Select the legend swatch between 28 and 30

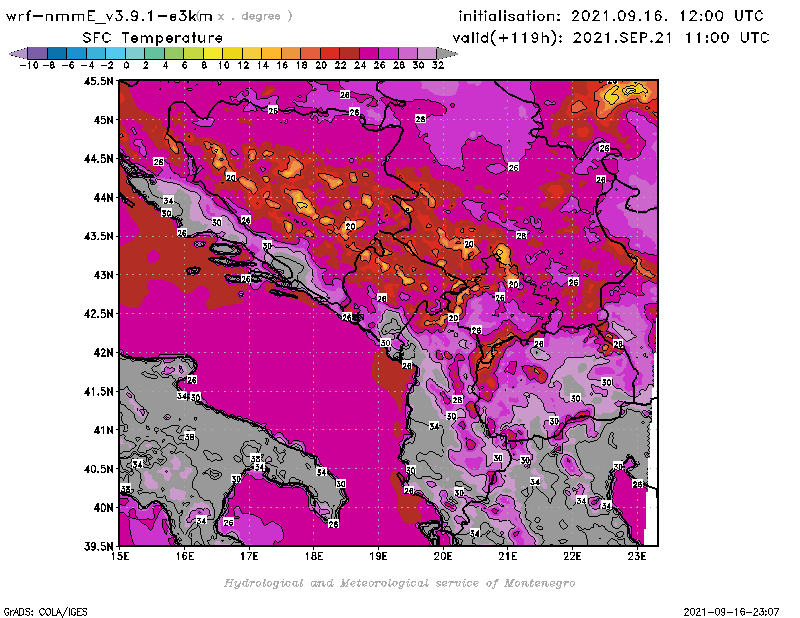[408, 53]
